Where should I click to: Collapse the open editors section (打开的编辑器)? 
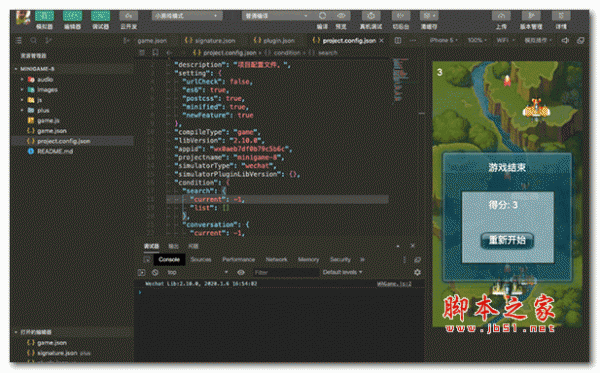pyautogui.click(x=16, y=332)
